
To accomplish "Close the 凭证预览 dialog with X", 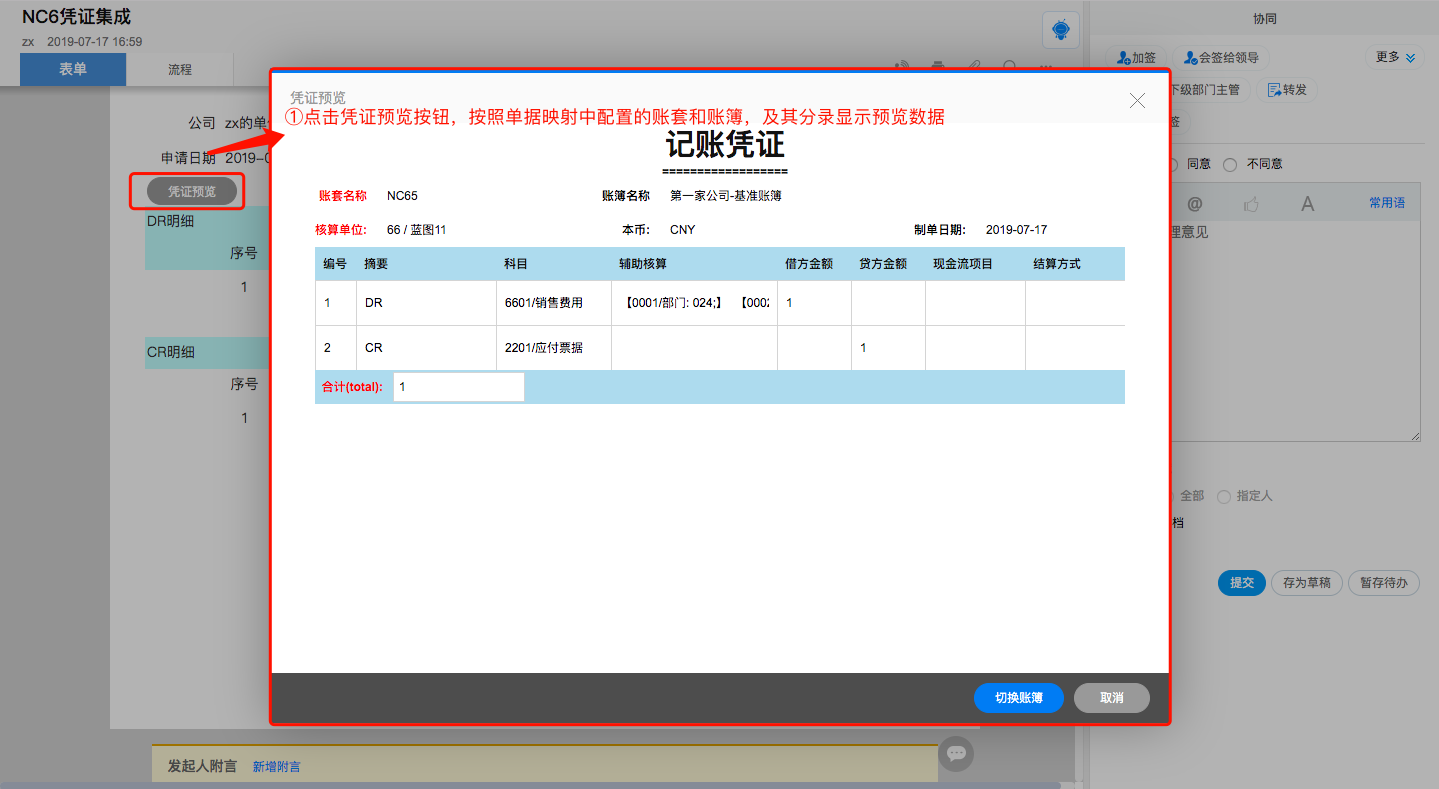I will (1137, 100).
